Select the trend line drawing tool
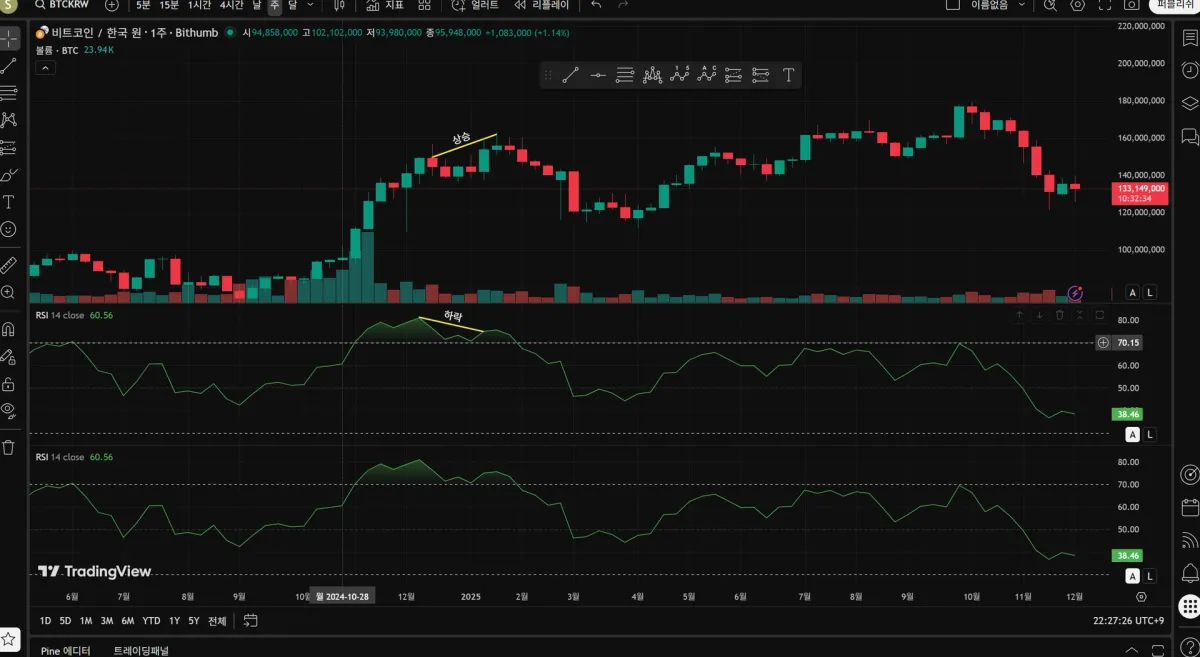The width and height of the screenshot is (1200, 657). 9,66
